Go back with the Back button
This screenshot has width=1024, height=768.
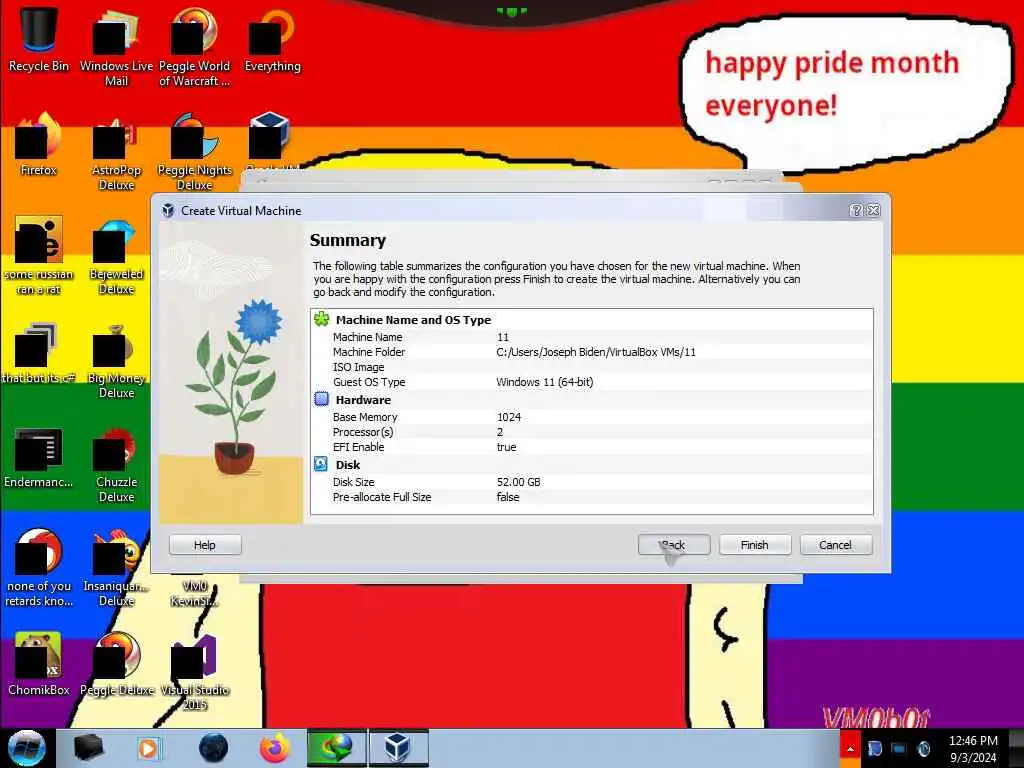click(x=674, y=545)
